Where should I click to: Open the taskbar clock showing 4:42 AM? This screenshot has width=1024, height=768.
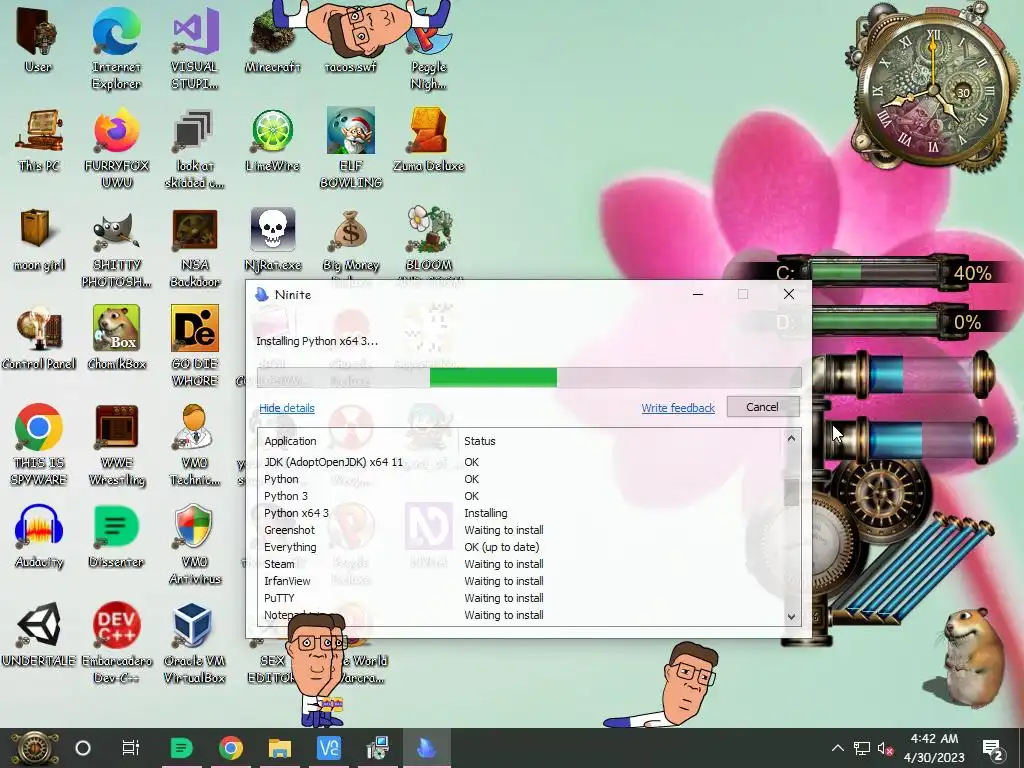coord(934,748)
